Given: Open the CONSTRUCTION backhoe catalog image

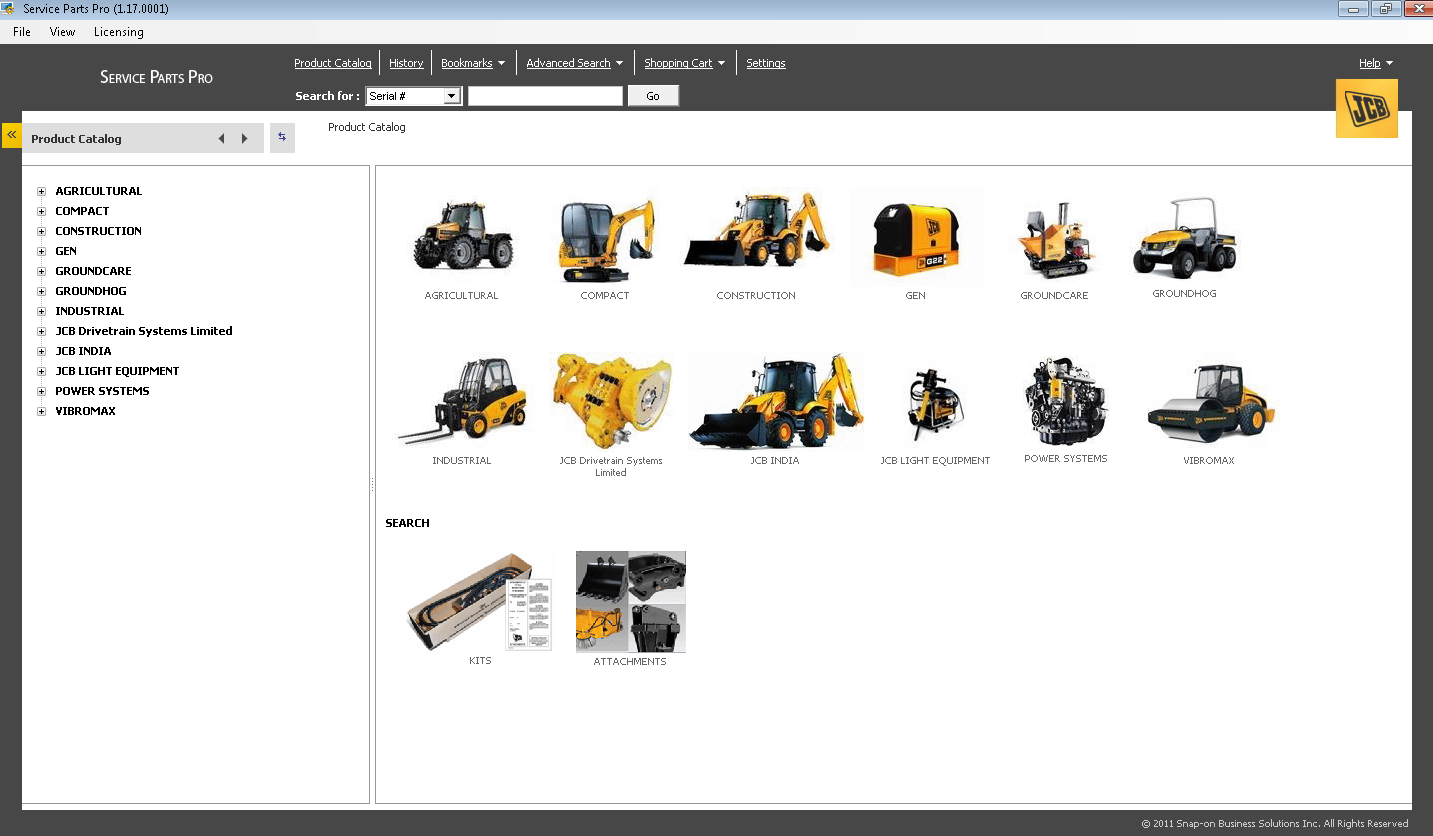Looking at the screenshot, I should (756, 232).
